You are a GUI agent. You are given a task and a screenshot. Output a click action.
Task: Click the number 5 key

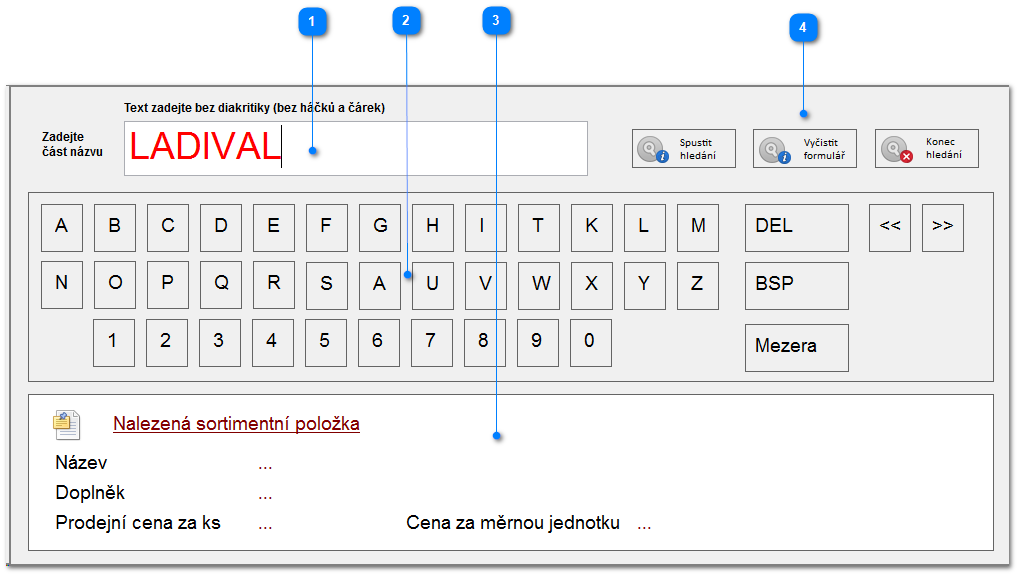[x=326, y=343]
